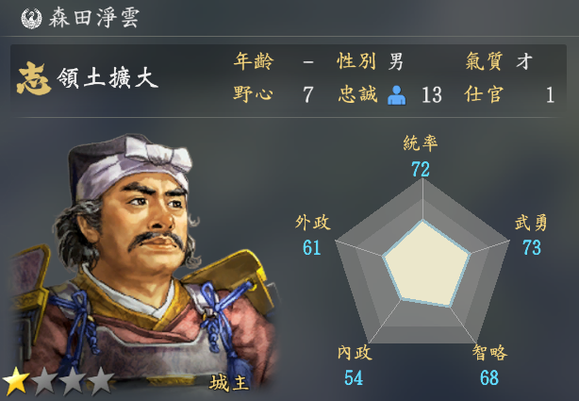This screenshot has width=579, height=401.
Task: Click the fourth grey rank star
Action: [101, 380]
